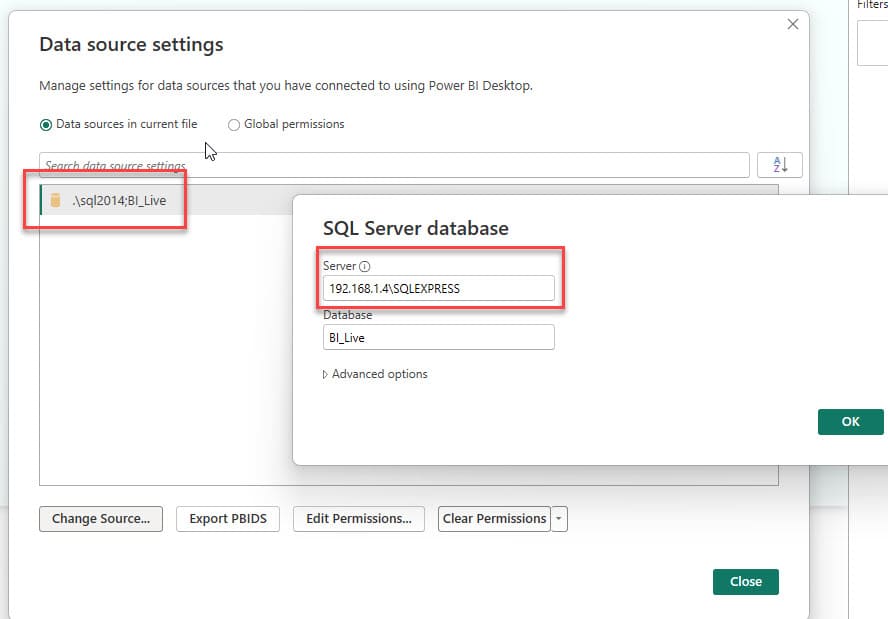Confirm SQL Server database with OK
Viewport: 888px width, 619px height.
851,421
